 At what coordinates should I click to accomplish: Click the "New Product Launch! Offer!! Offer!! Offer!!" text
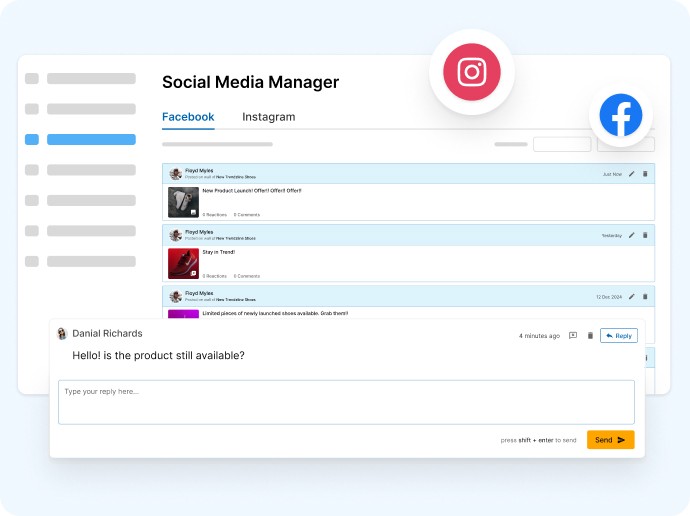point(252,190)
